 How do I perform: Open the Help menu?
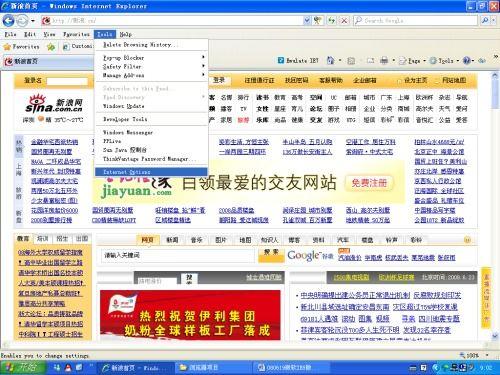pos(125,34)
